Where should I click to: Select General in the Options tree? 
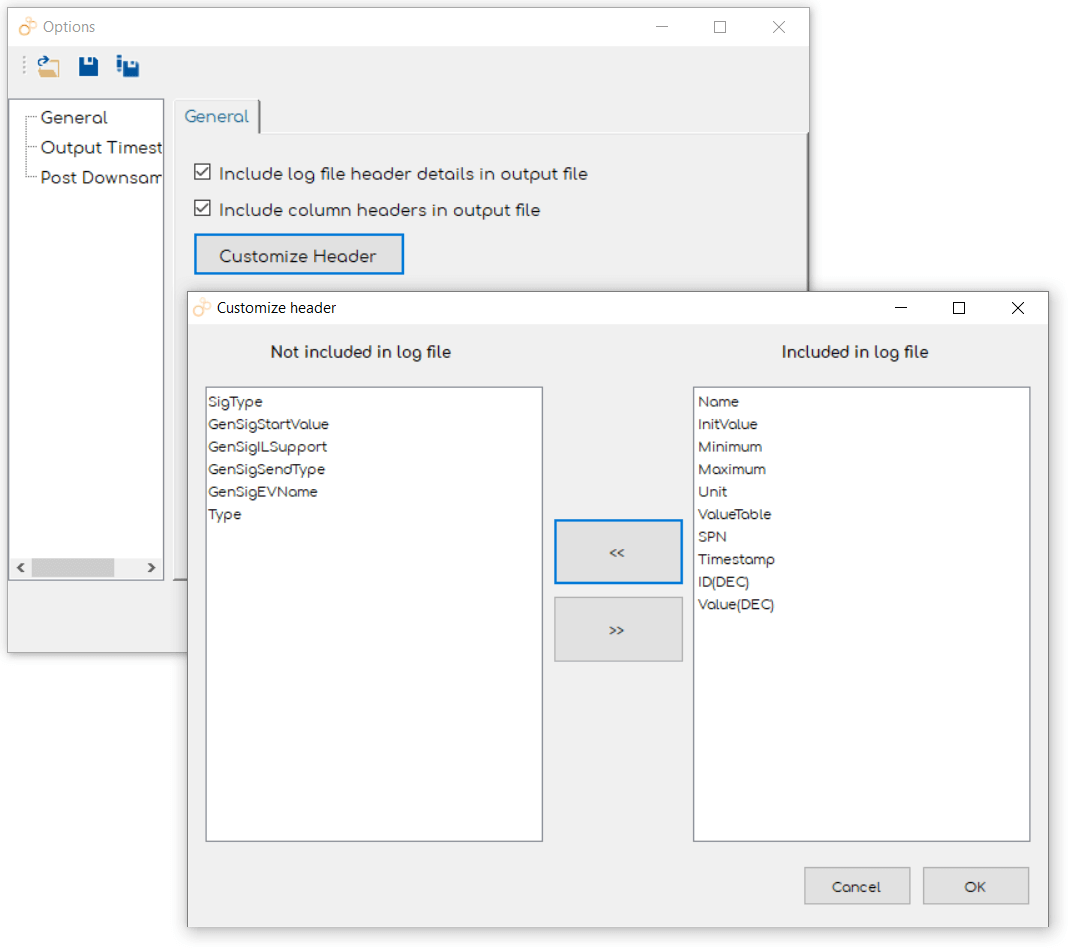point(74,118)
